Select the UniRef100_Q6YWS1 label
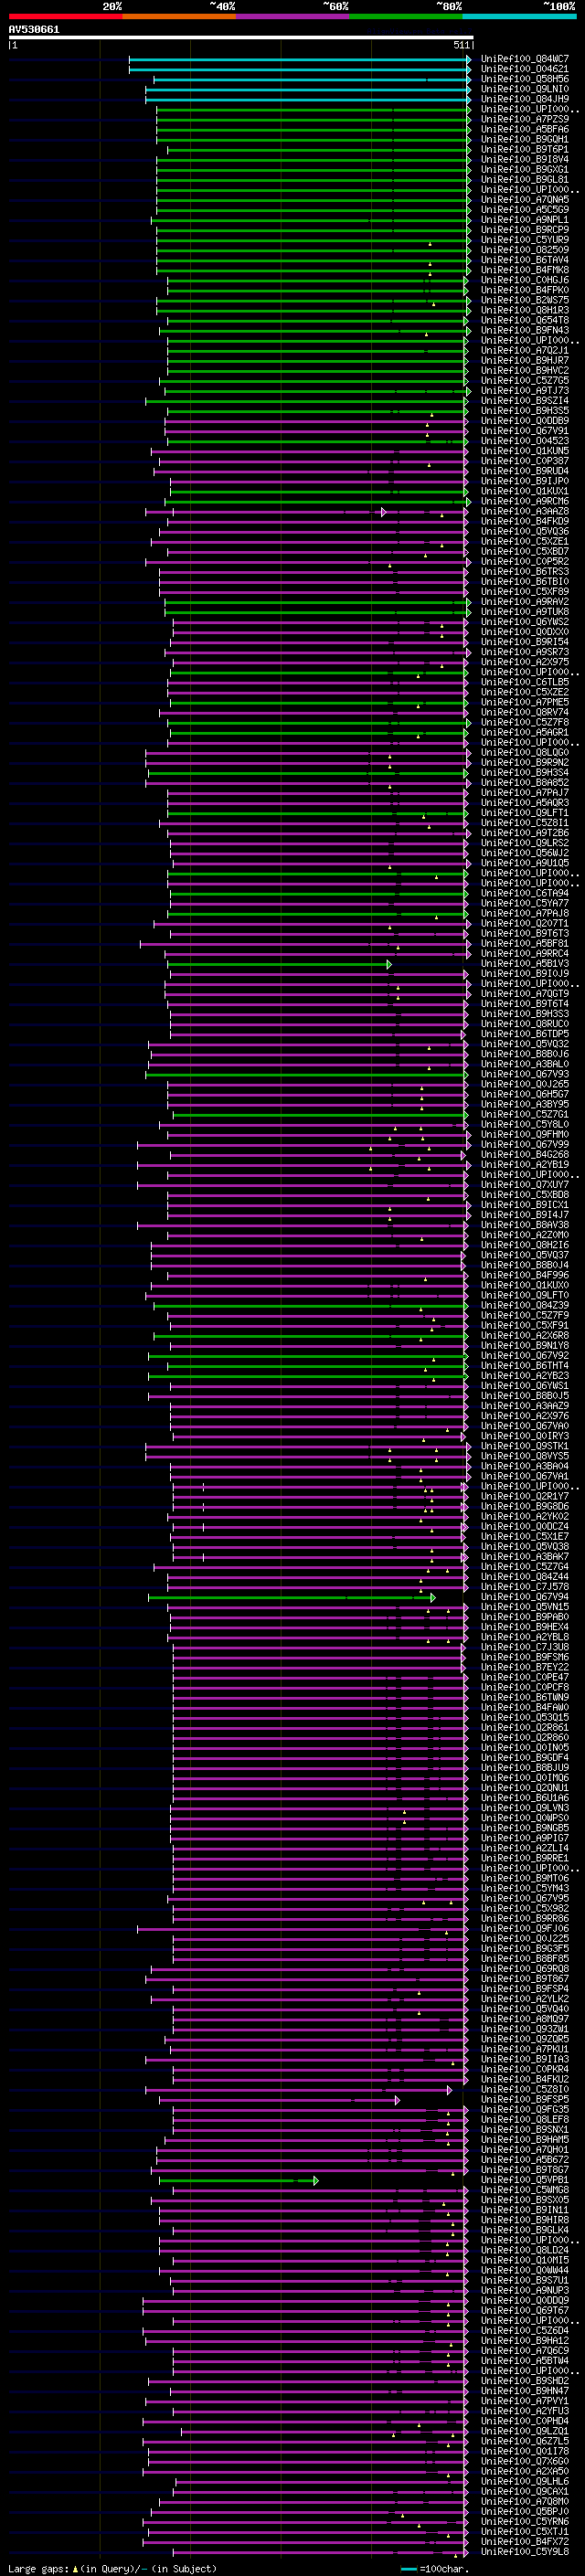This screenshot has height=2576, width=585. 525,1386
